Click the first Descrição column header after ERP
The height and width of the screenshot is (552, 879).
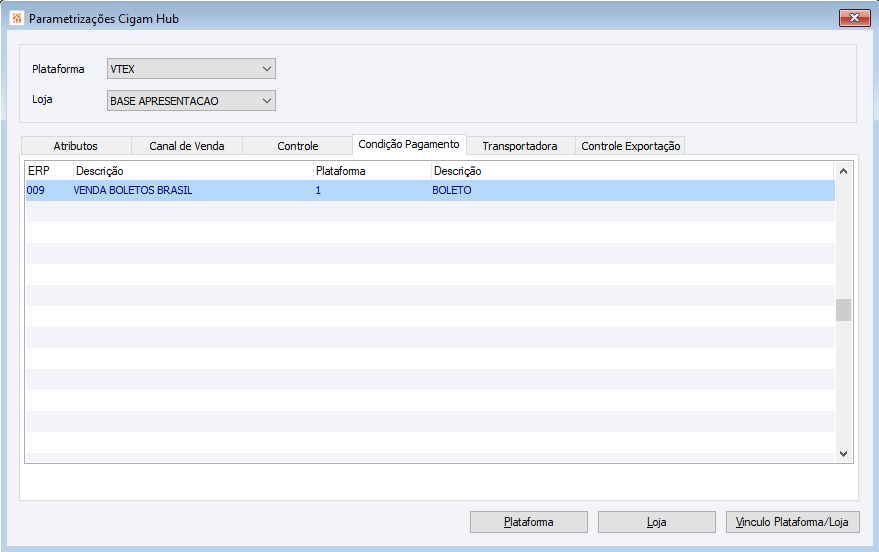coord(193,171)
